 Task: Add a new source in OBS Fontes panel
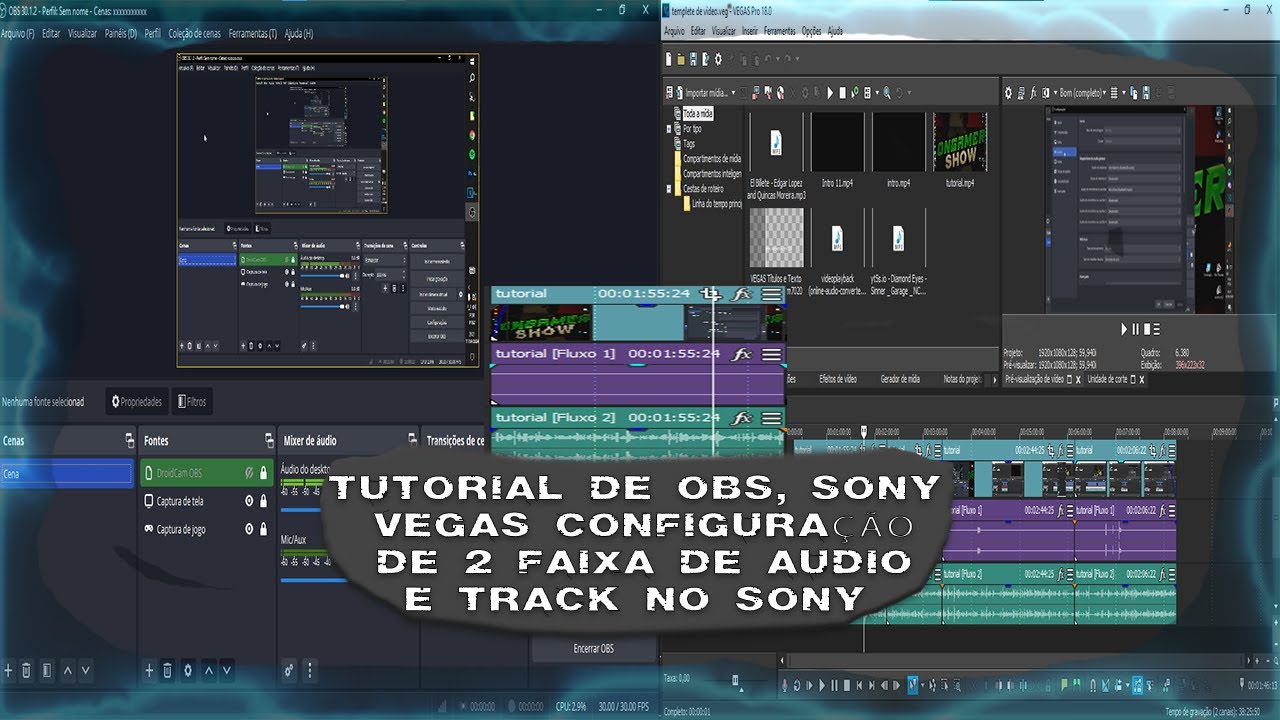click(149, 671)
